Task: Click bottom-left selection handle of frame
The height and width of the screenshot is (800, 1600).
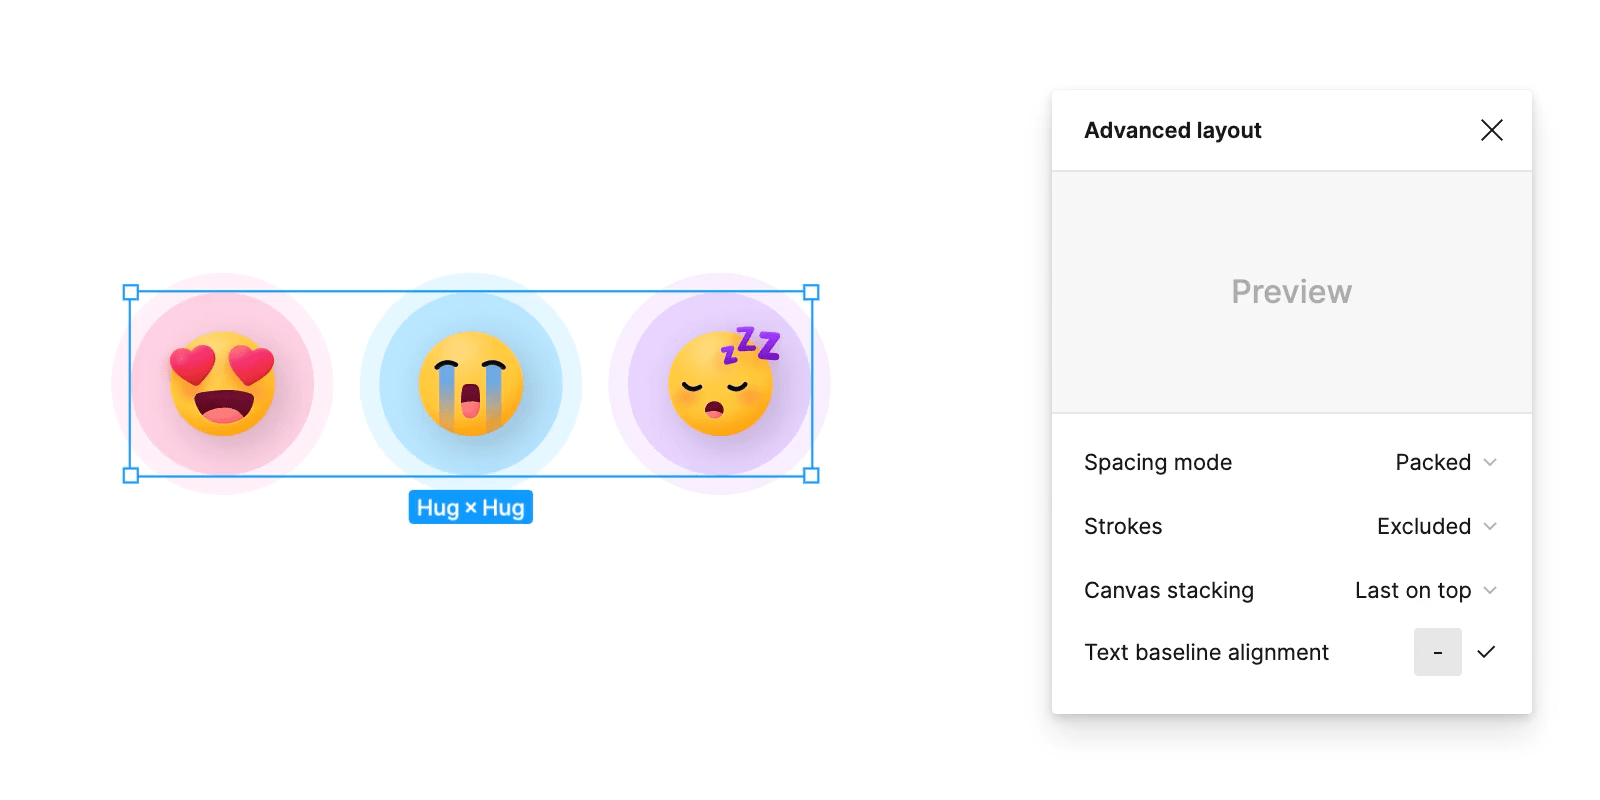Action: (x=131, y=475)
